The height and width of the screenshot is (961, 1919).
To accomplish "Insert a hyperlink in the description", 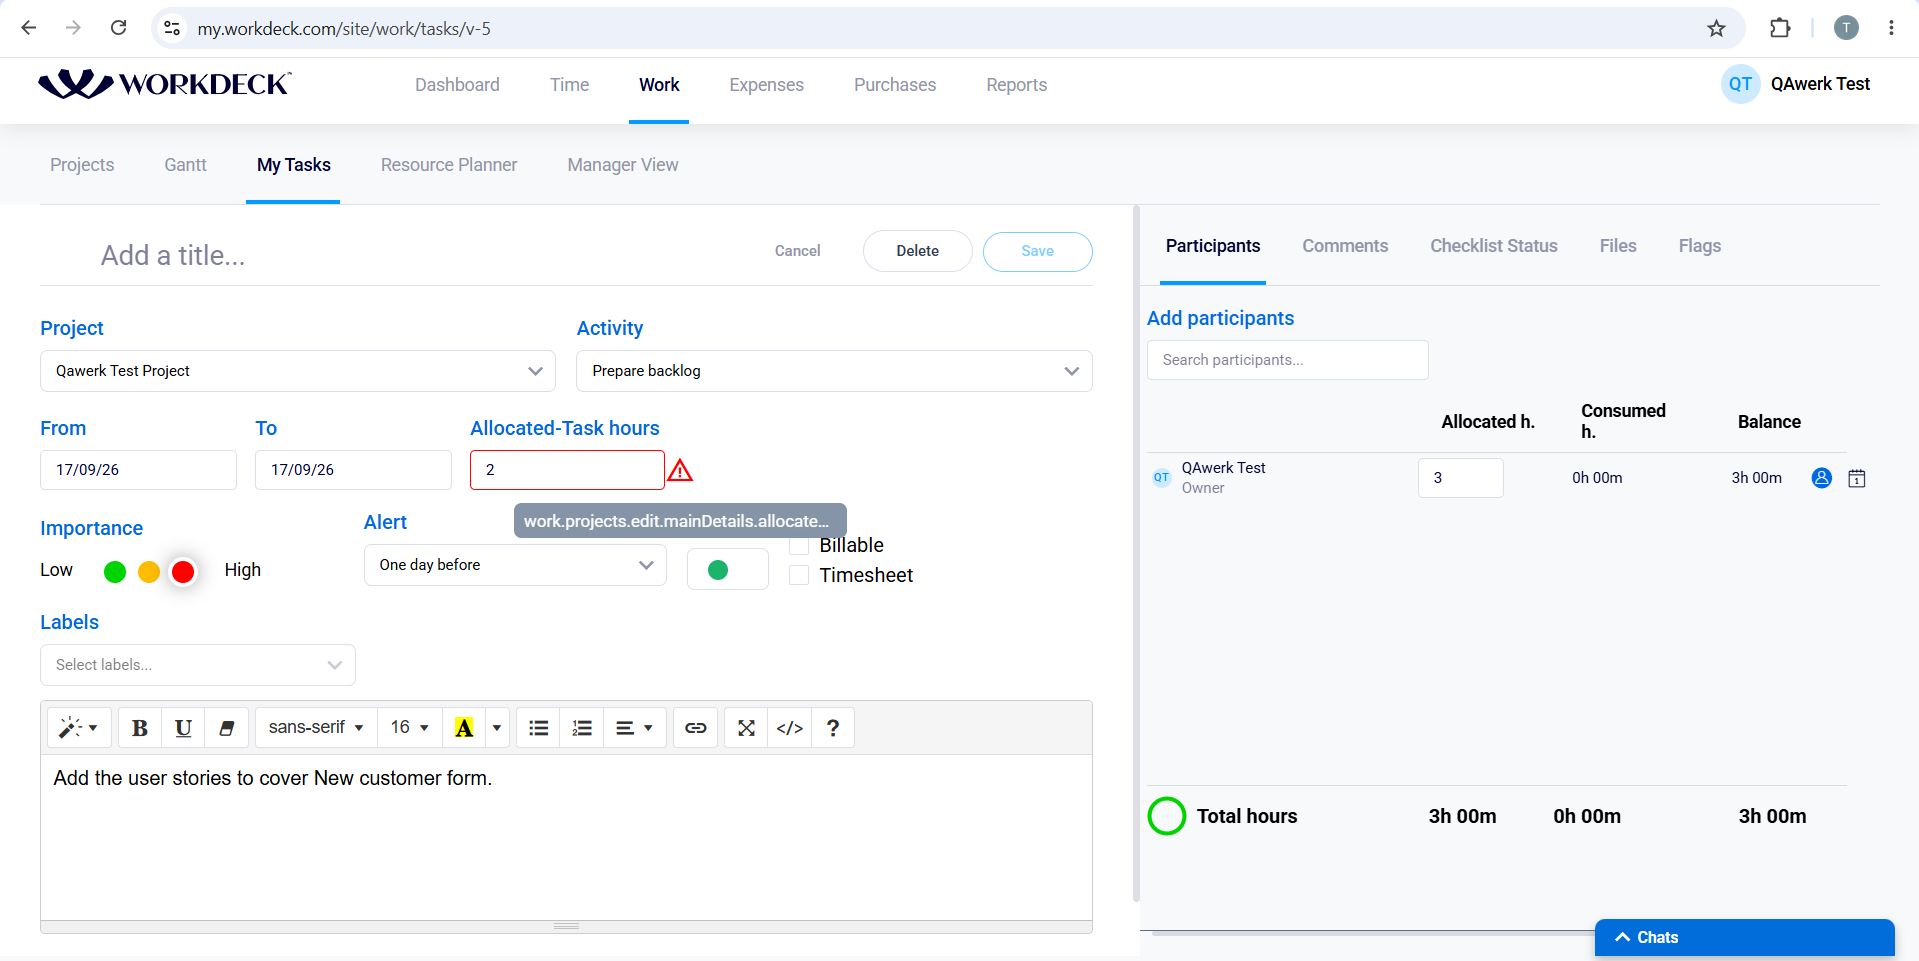I will coord(696,728).
